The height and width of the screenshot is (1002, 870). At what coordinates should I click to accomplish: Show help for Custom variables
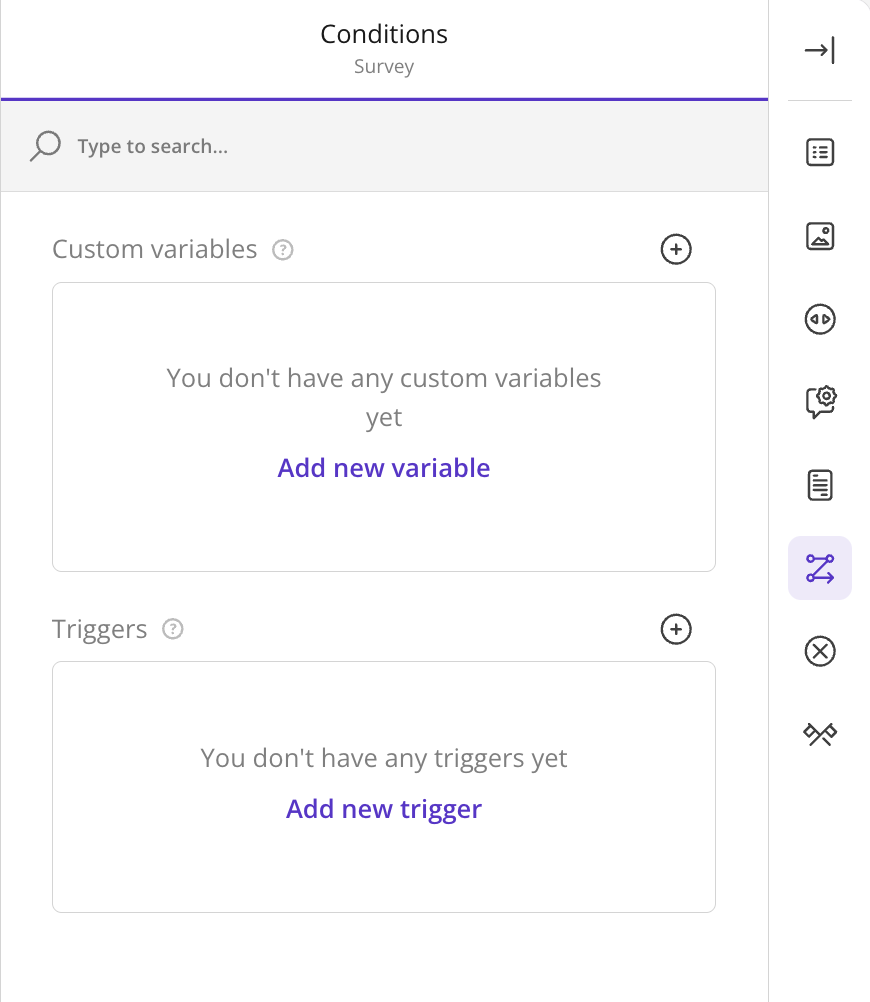point(283,250)
